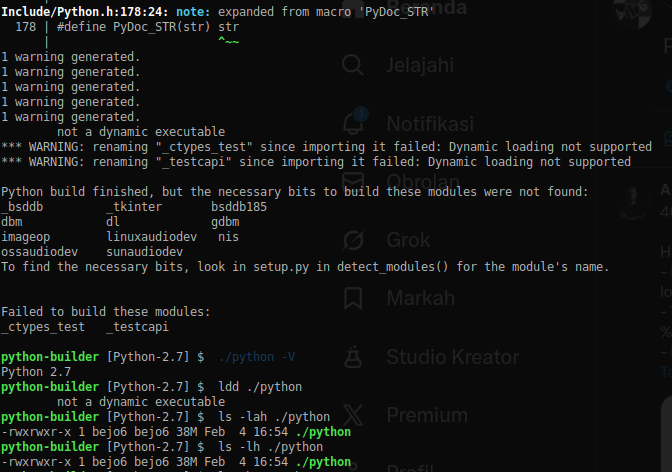This screenshot has height=472, width=672.
Task: Click the 'imageop' module name
Action: tap(26, 237)
